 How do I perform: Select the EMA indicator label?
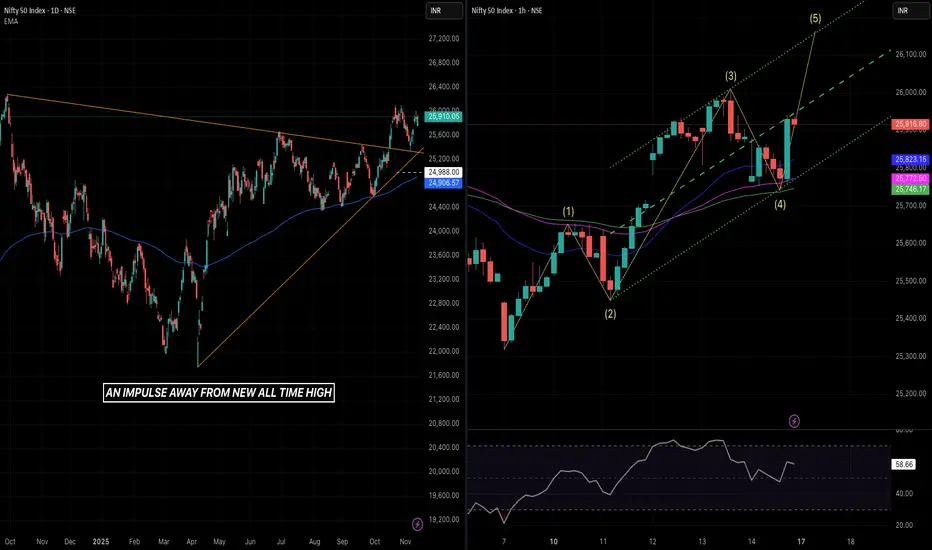11,21
